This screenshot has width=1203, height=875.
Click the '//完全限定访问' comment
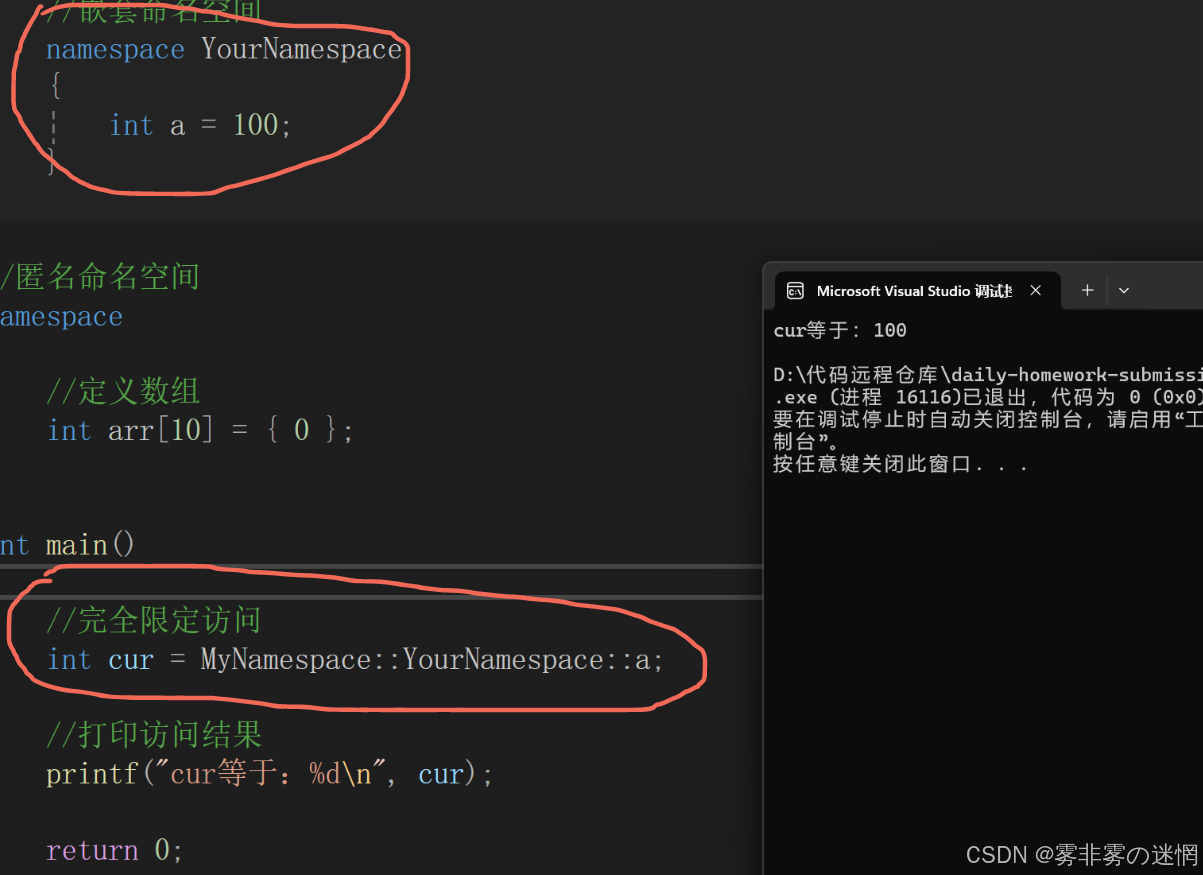coord(153,621)
